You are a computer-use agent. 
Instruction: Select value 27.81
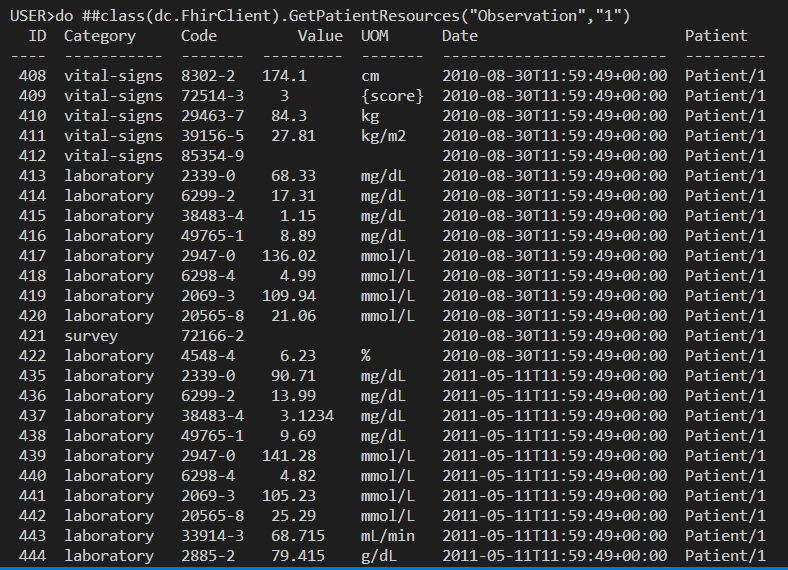[293, 136]
